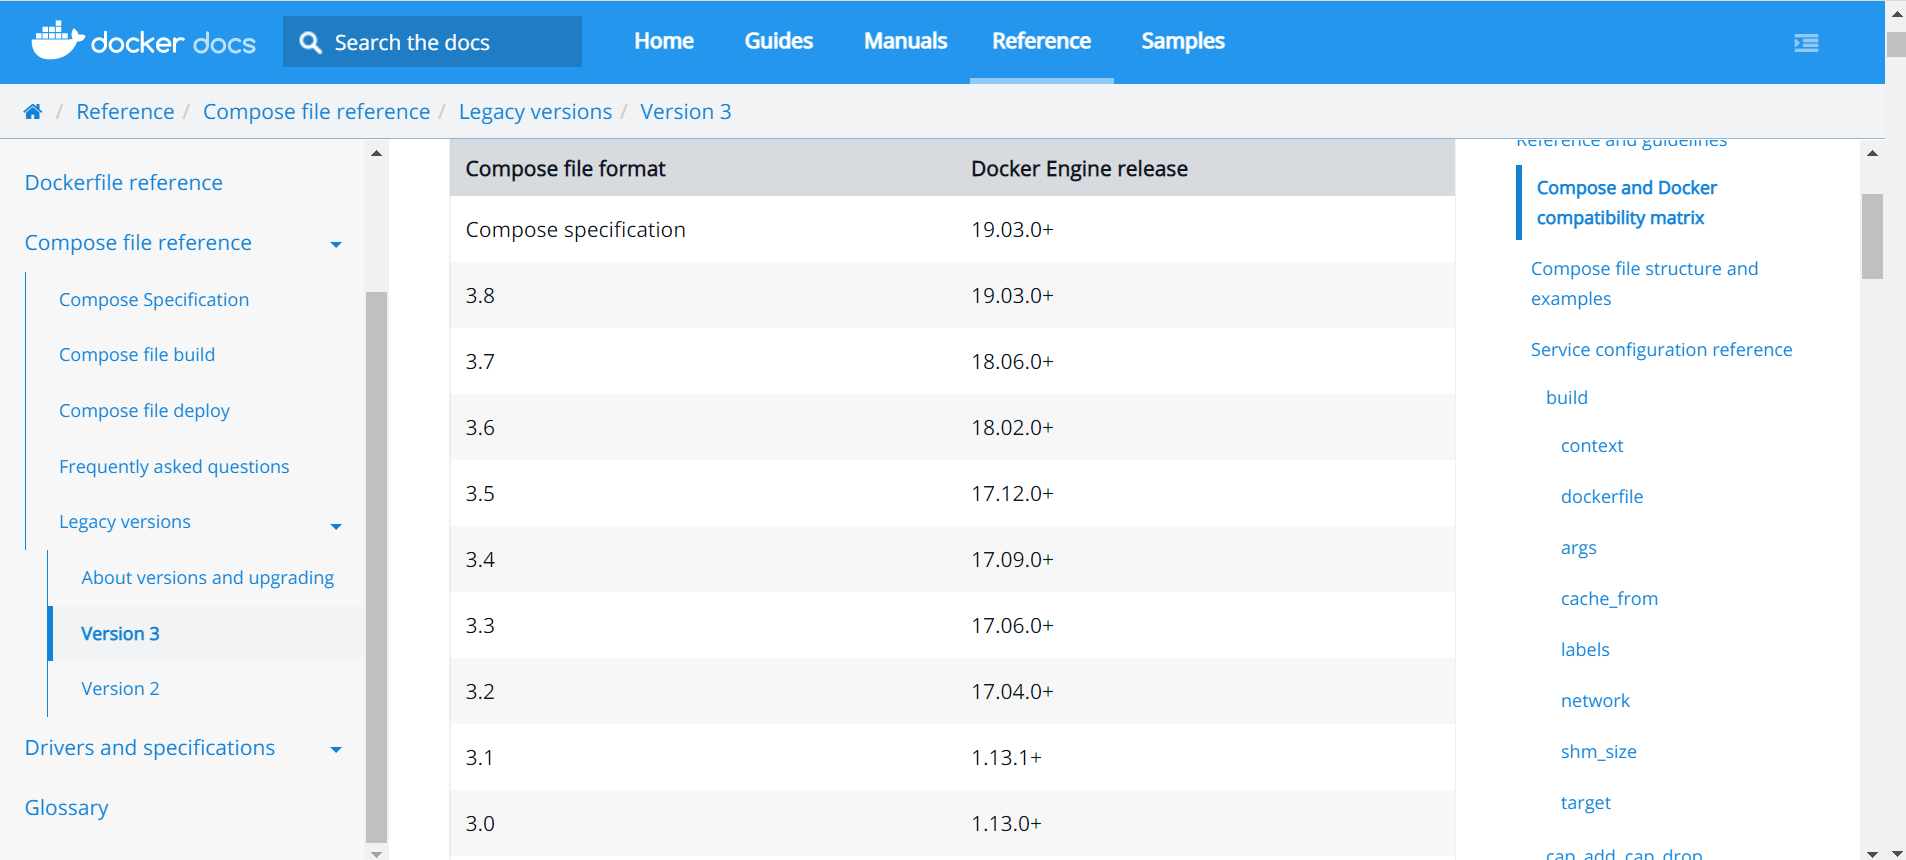Jump to Compose and Docker compatibility matrix

tap(1626, 202)
